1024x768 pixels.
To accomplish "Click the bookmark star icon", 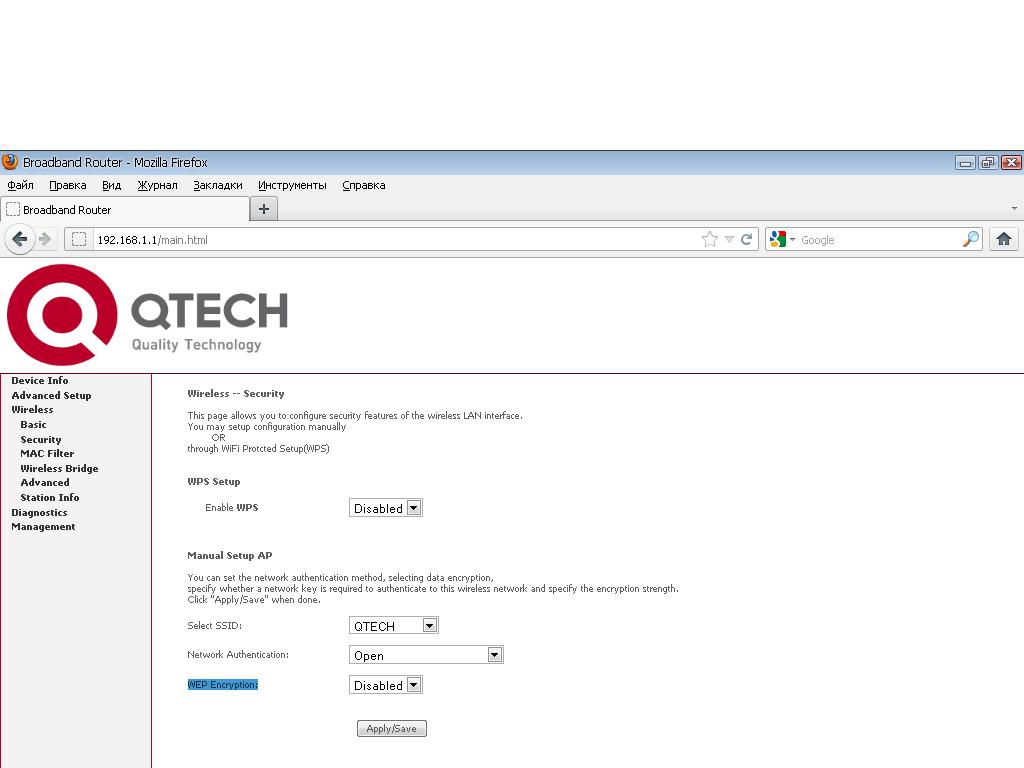I will pyautogui.click(x=710, y=240).
